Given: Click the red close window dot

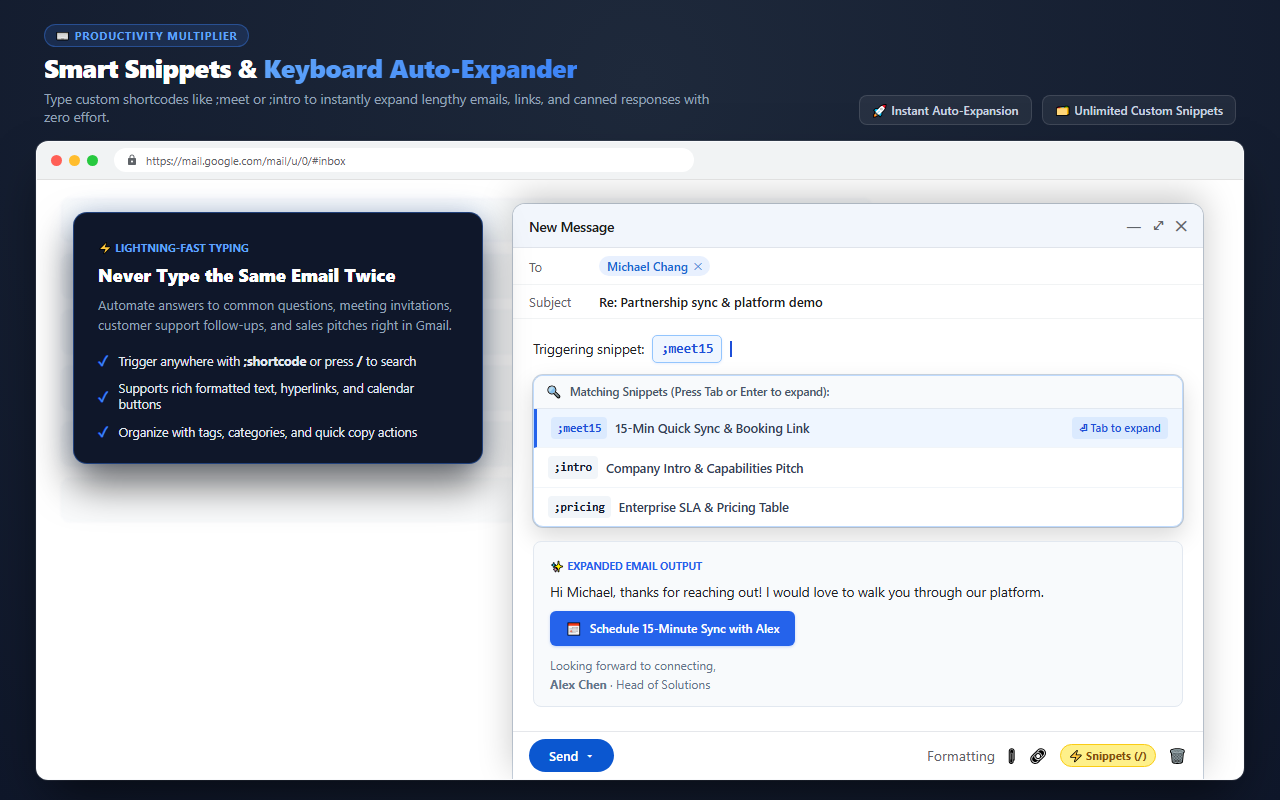Looking at the screenshot, I should (57, 160).
